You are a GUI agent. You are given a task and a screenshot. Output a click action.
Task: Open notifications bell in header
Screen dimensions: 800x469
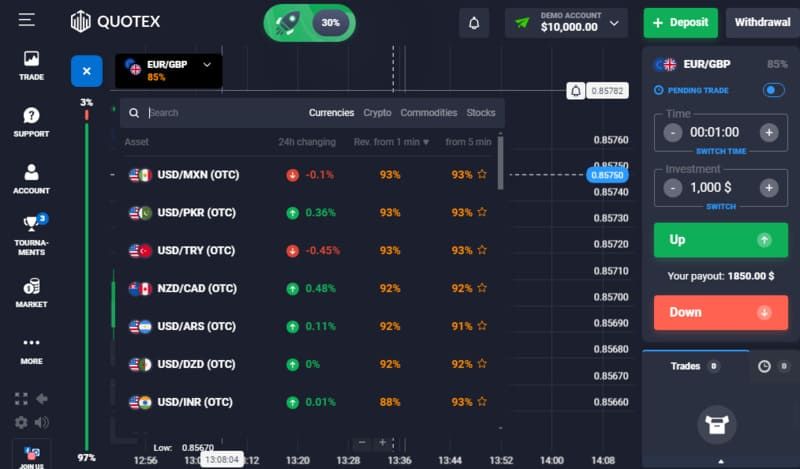coord(474,23)
